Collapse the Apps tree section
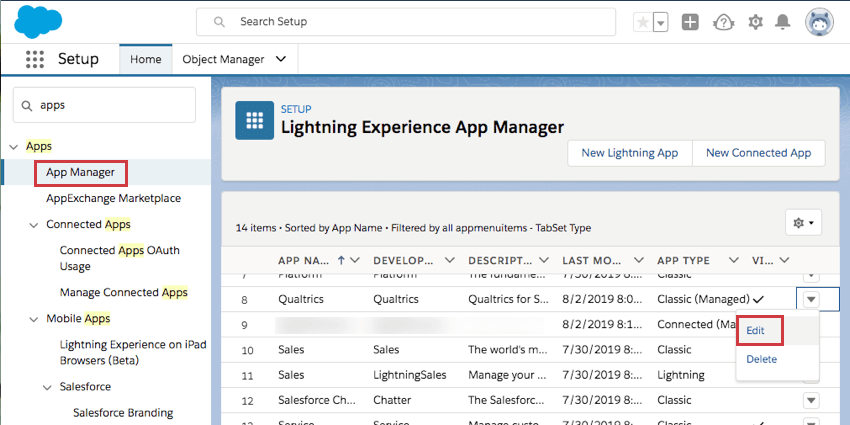This screenshot has height=425, width=850. tap(13, 147)
